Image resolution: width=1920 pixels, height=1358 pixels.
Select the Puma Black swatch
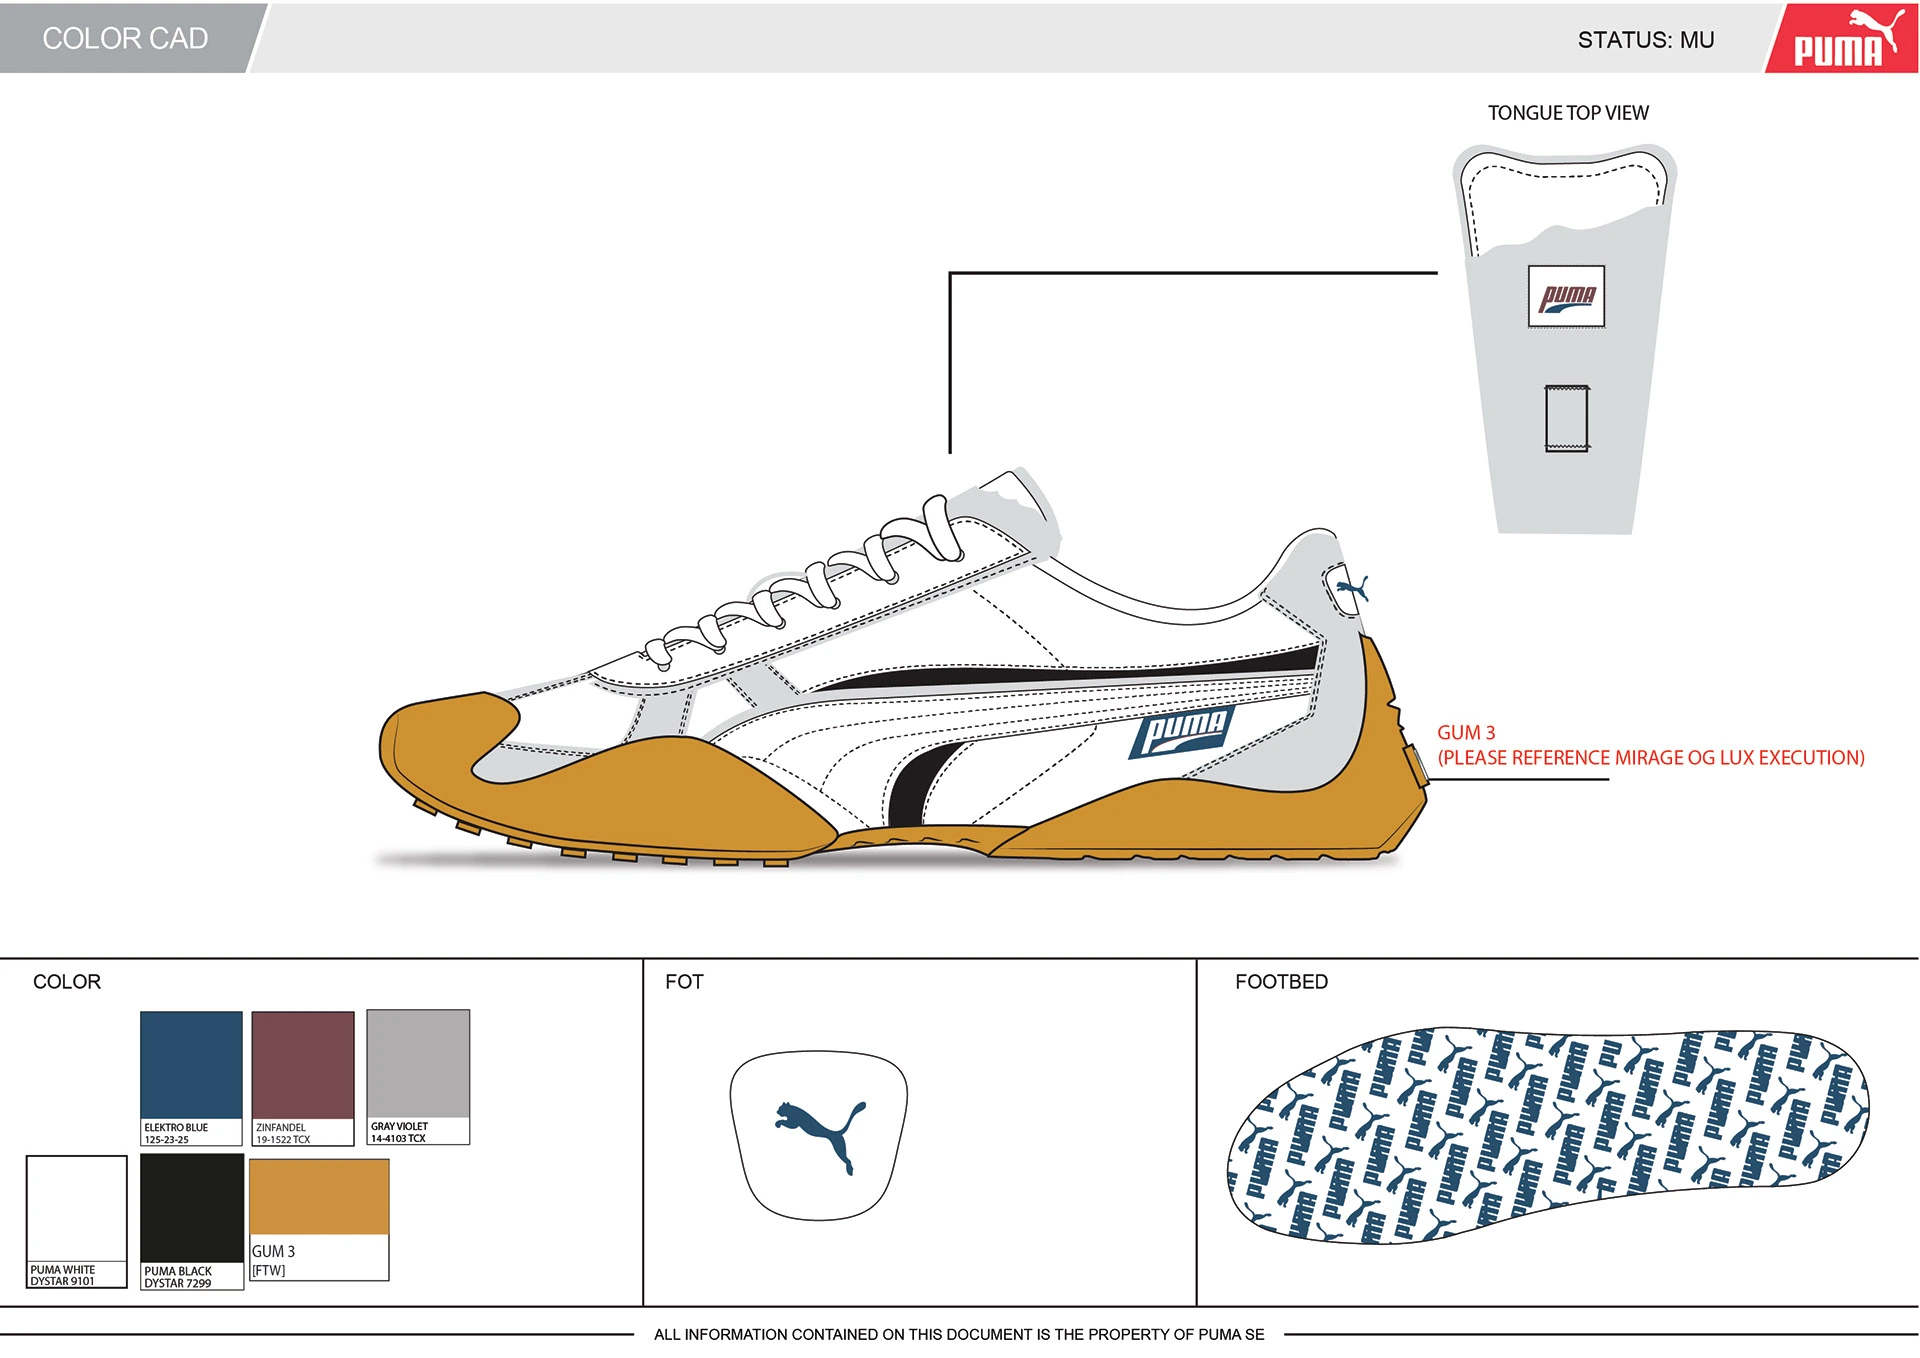[192, 1208]
